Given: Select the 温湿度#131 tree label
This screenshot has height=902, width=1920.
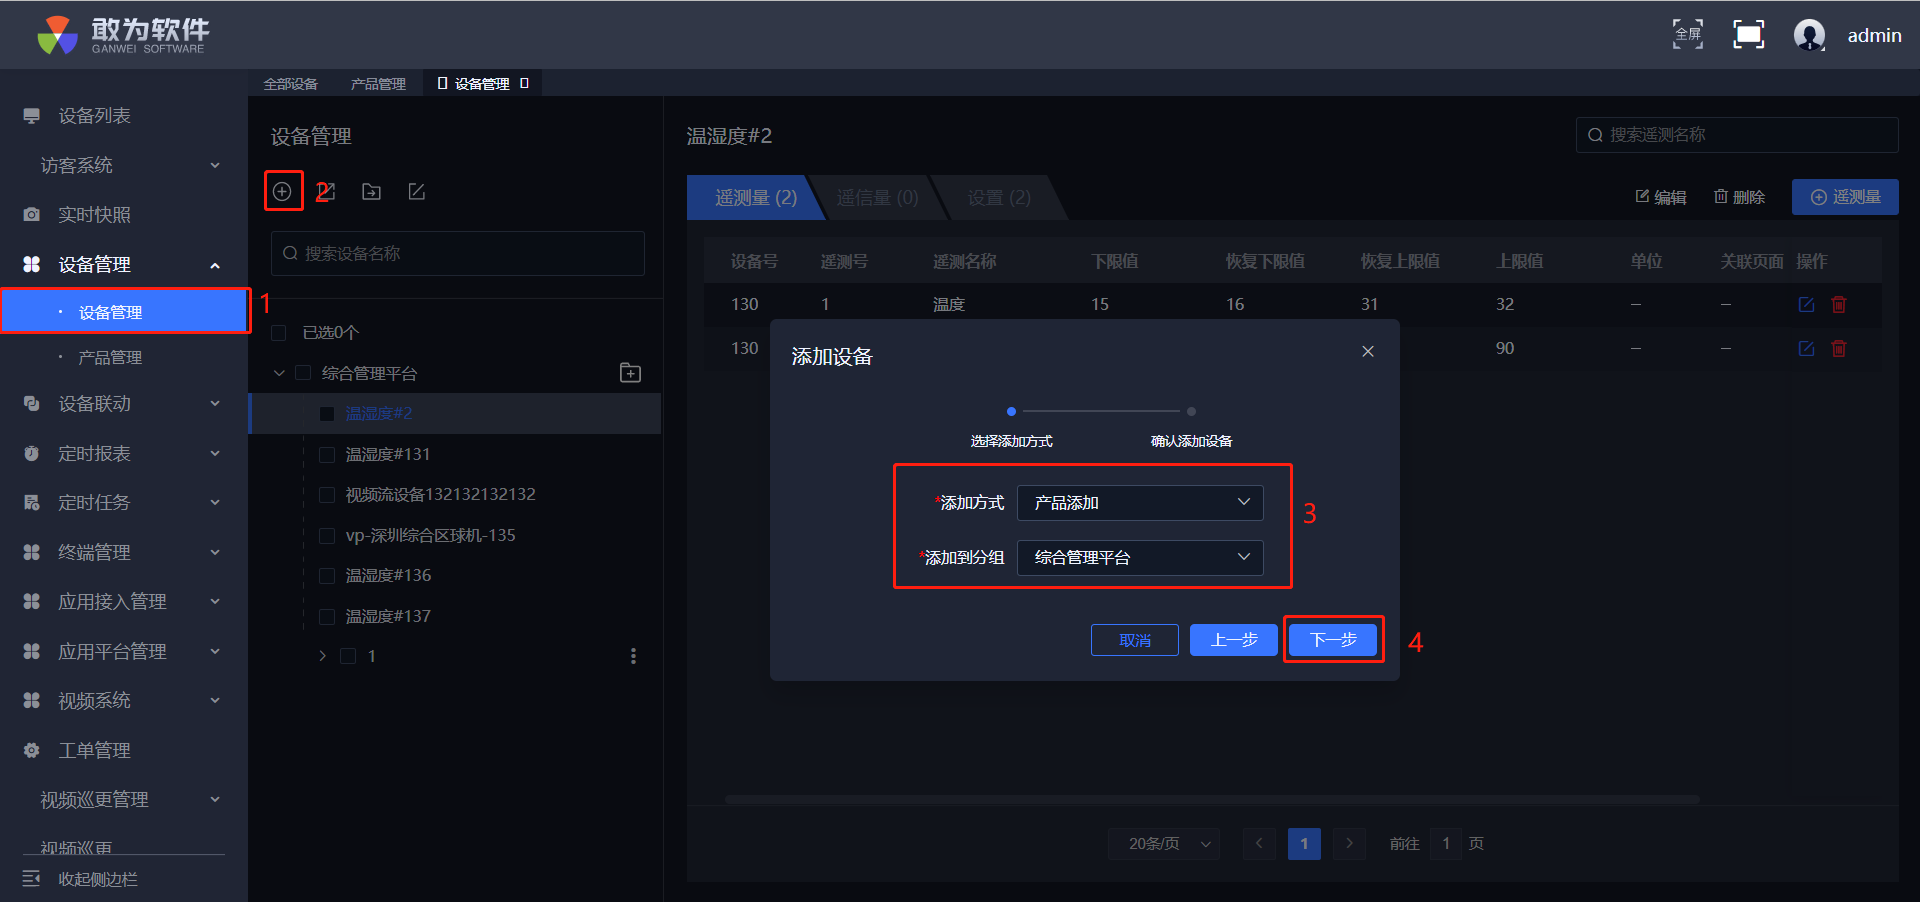Looking at the screenshot, I should coord(388,454).
